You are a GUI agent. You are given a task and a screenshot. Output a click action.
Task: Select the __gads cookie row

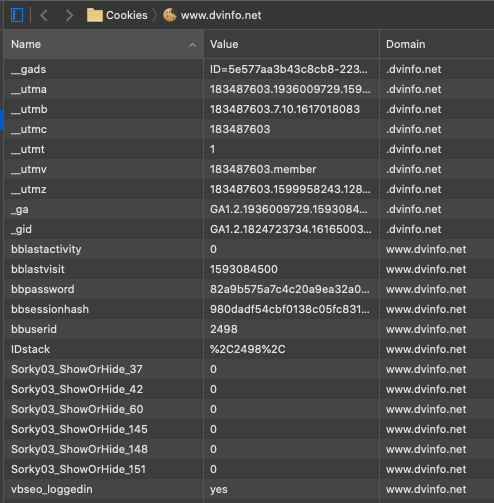coord(249,69)
